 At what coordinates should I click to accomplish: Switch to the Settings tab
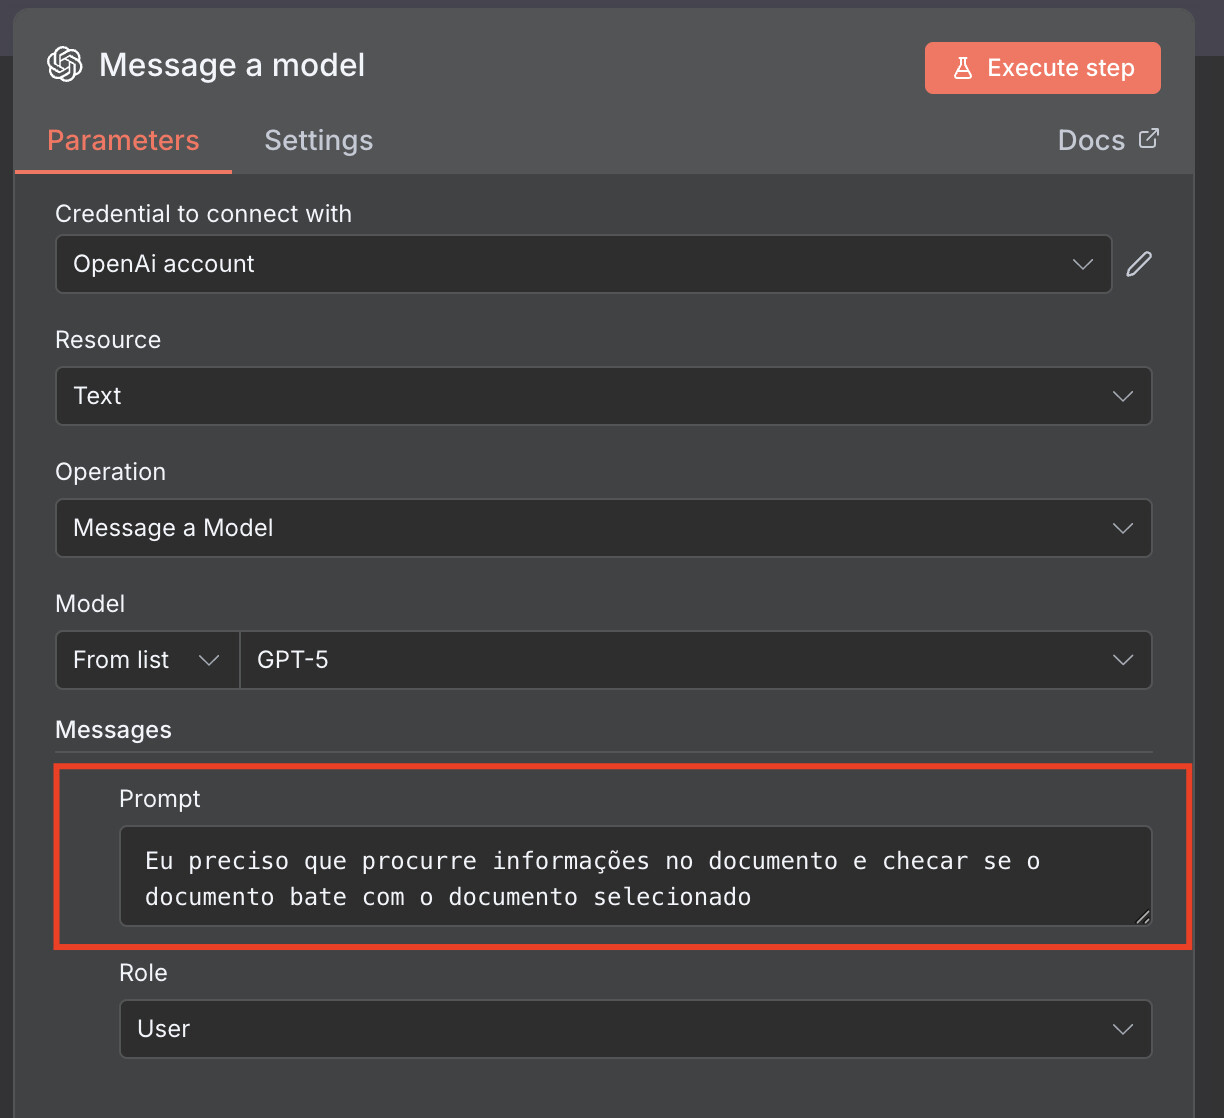pyautogui.click(x=318, y=140)
